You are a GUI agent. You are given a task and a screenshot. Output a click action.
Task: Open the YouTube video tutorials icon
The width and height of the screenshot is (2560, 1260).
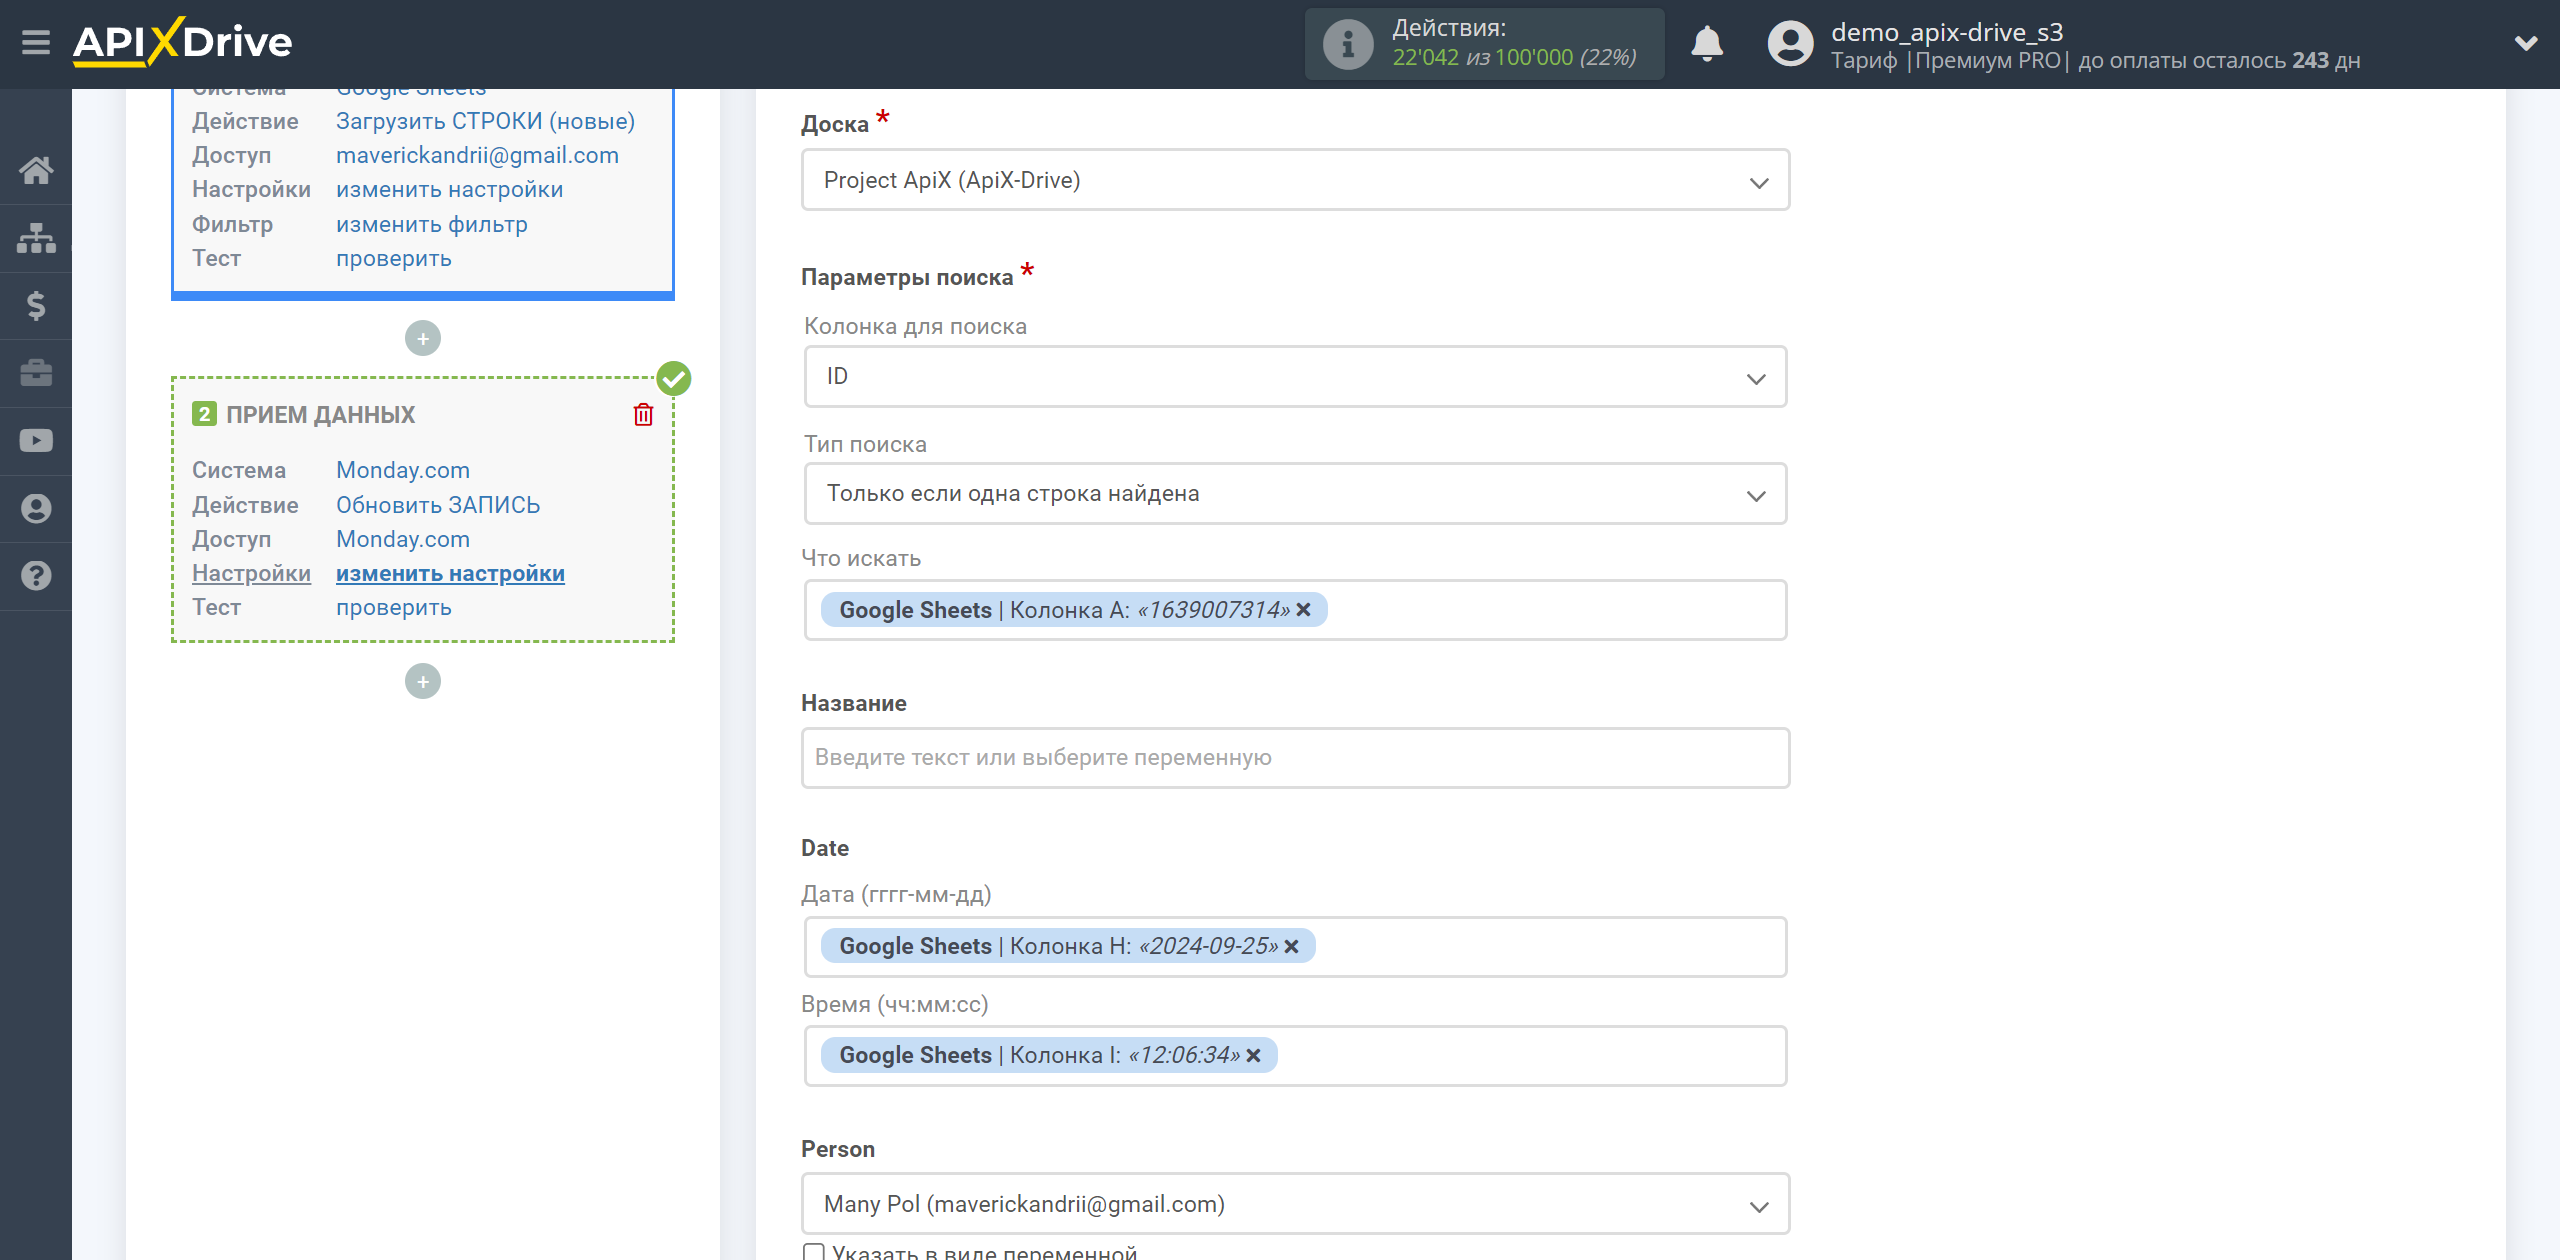pyautogui.click(x=36, y=441)
